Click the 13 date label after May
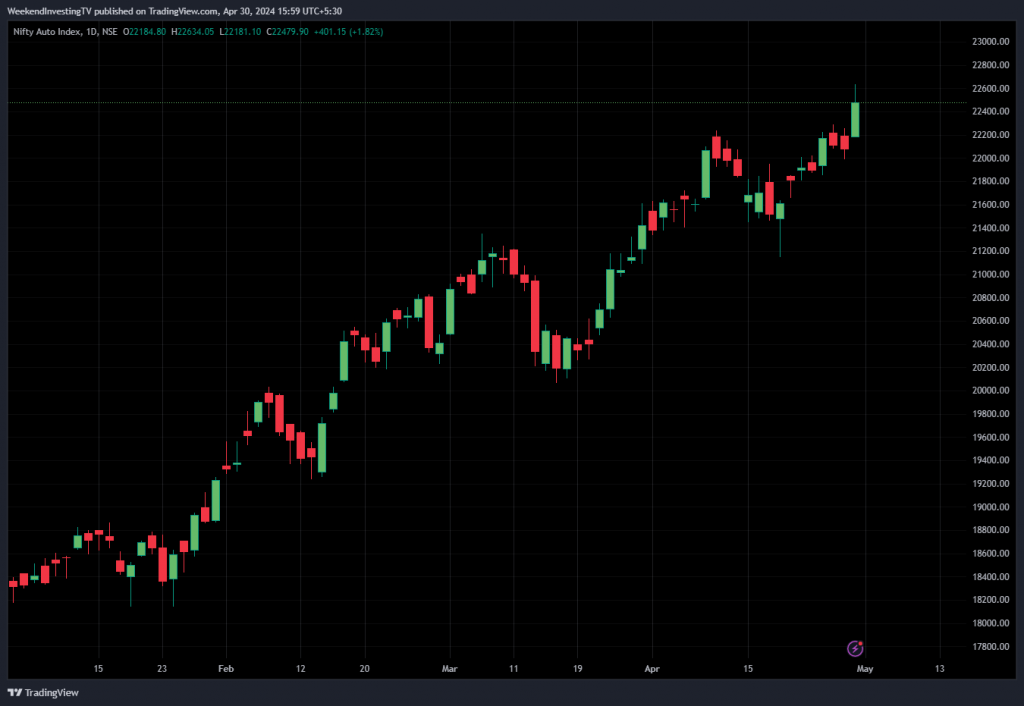 [x=940, y=669]
